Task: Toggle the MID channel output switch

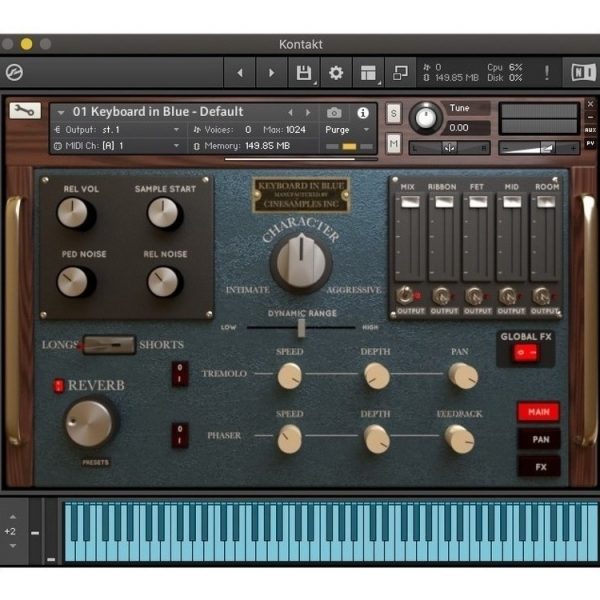Action: pos(508,296)
